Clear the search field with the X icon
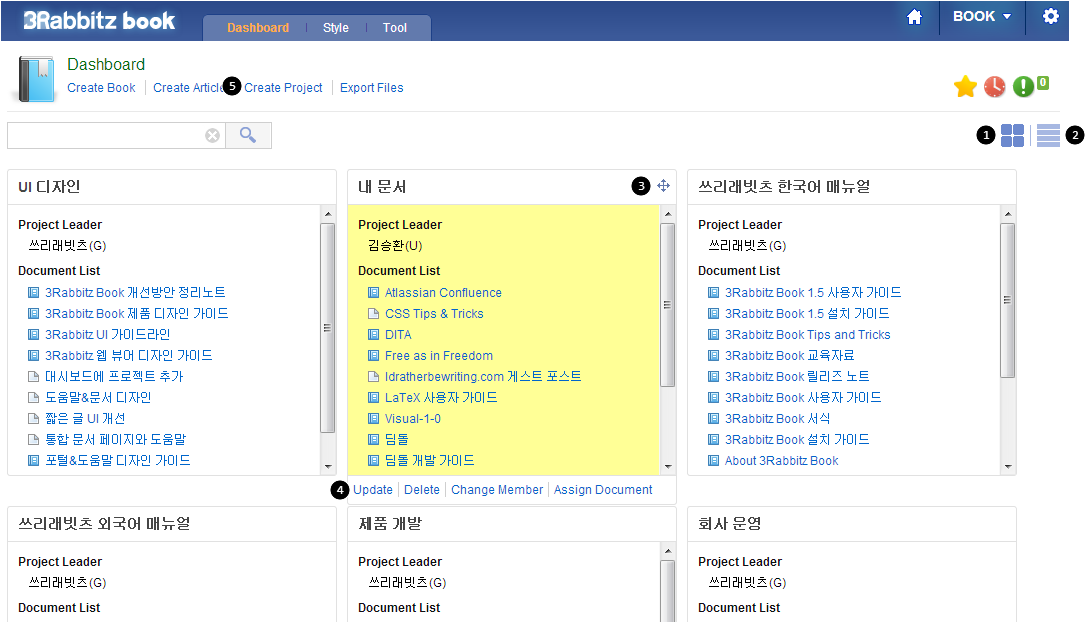The image size is (1086, 623). pos(213,136)
